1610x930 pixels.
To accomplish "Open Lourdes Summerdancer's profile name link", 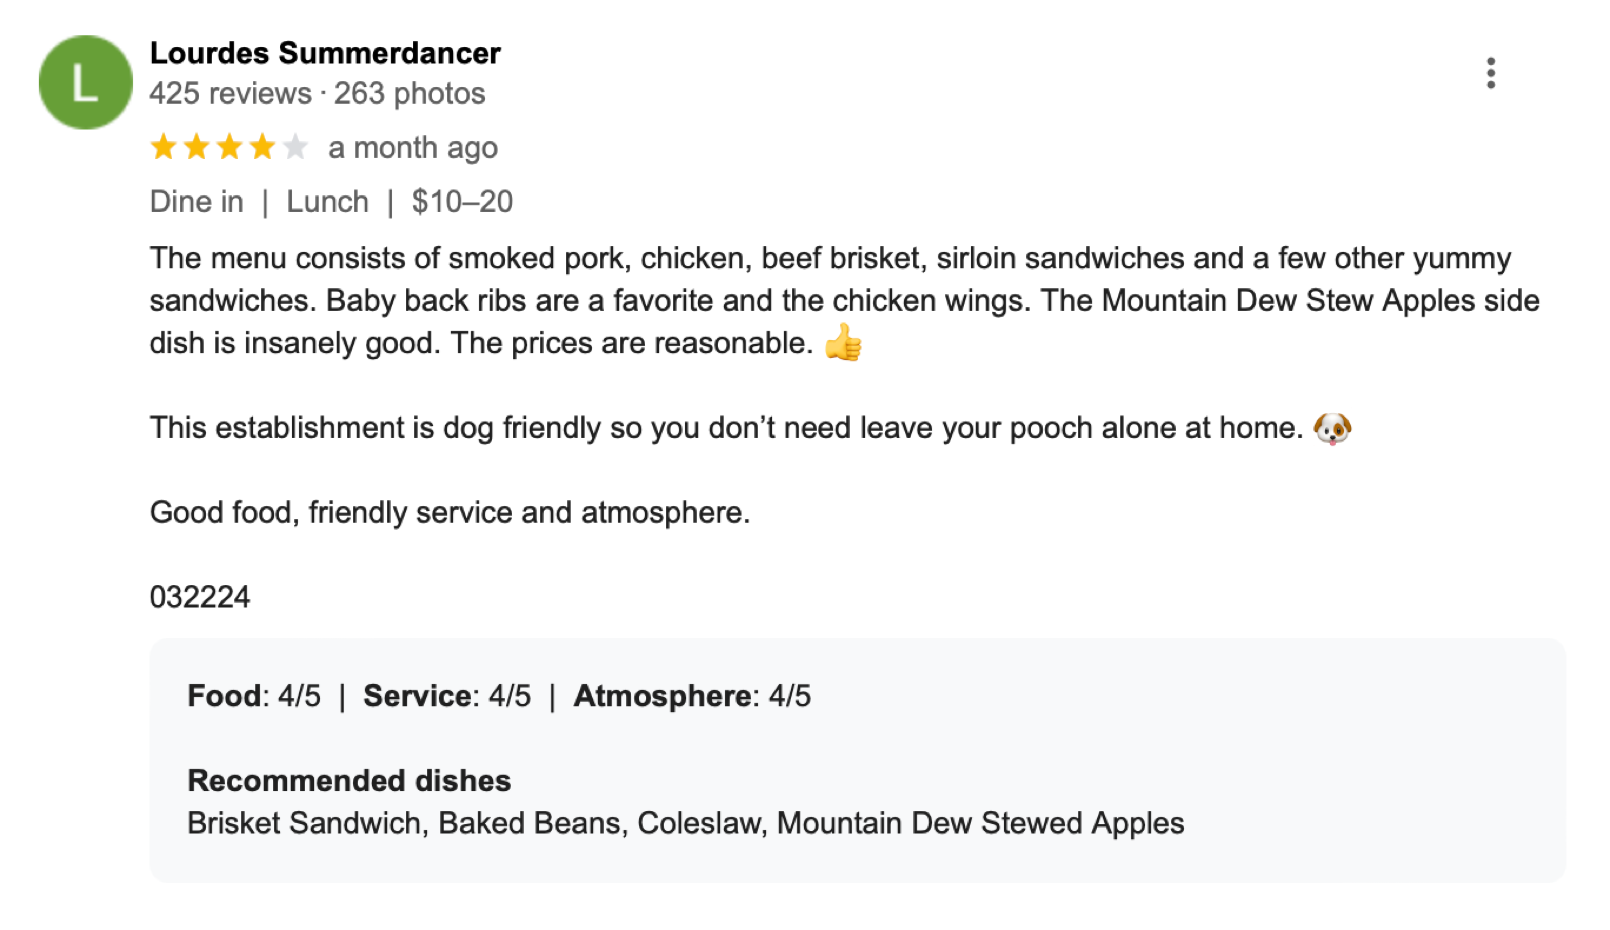I will coord(325,53).
